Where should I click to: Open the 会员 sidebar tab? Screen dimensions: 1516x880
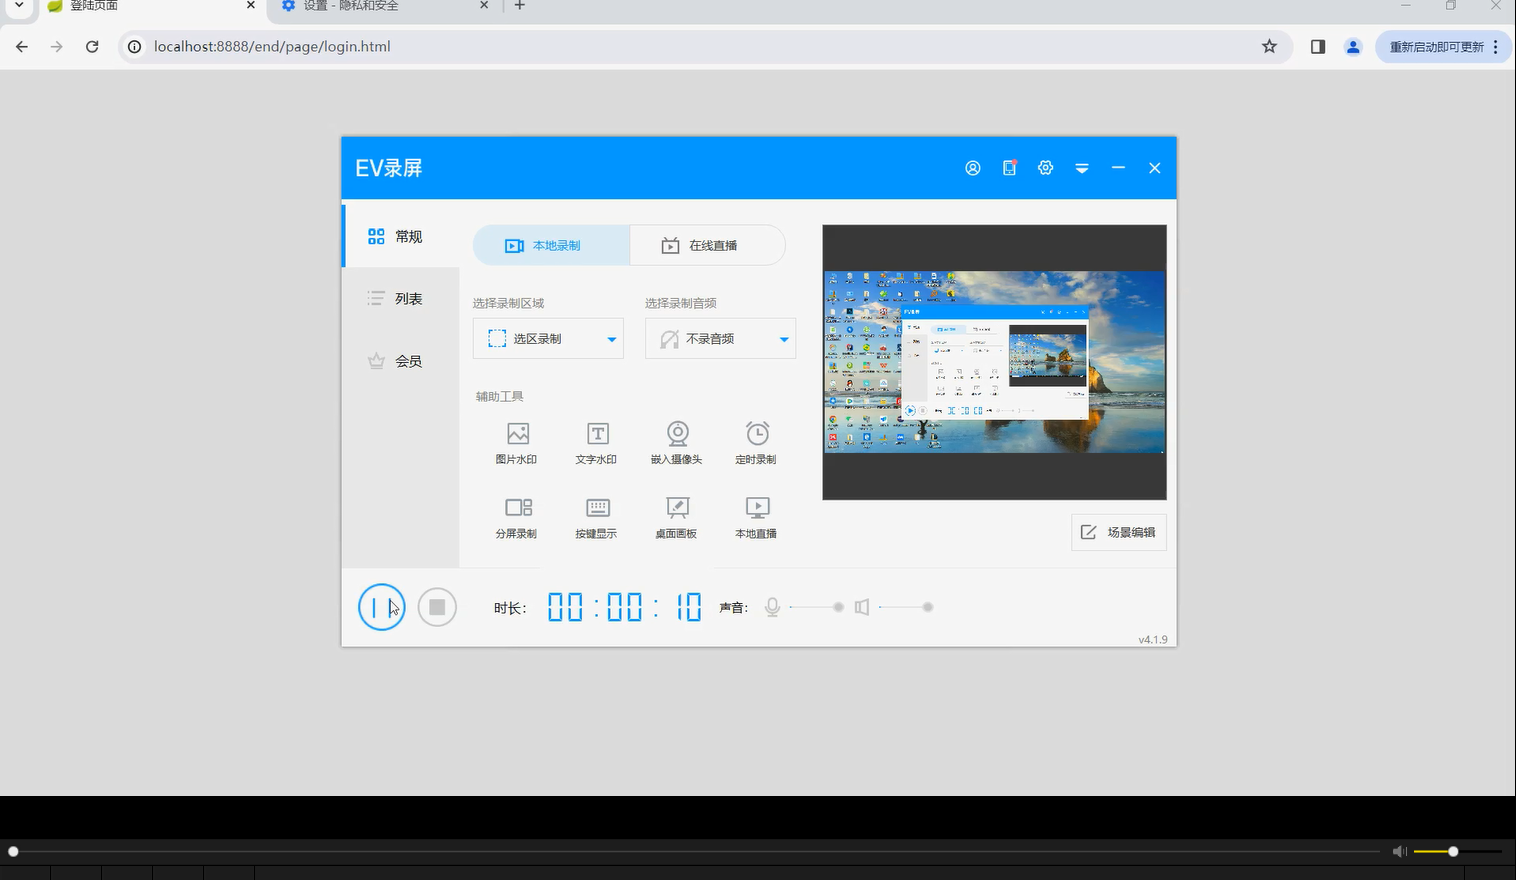click(401, 361)
